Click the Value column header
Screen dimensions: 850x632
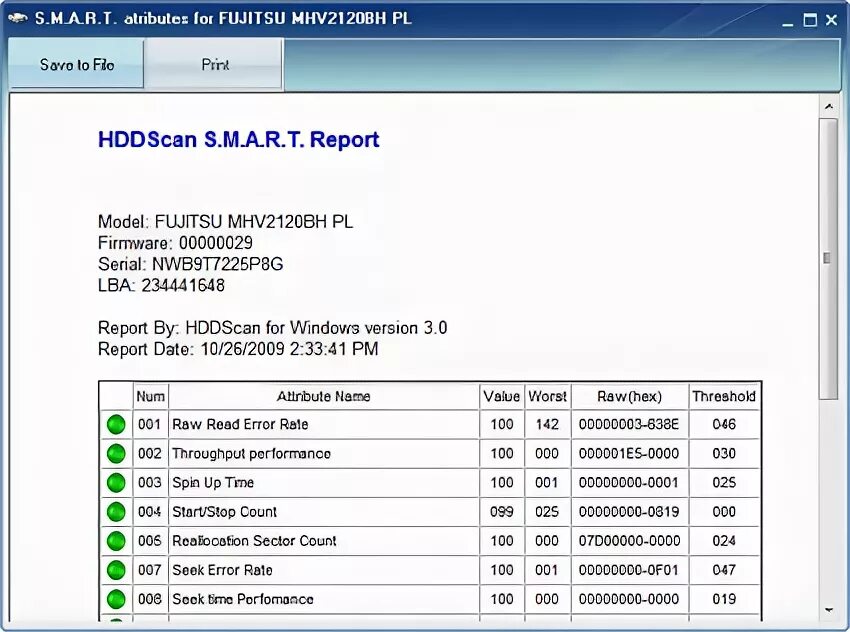point(501,396)
